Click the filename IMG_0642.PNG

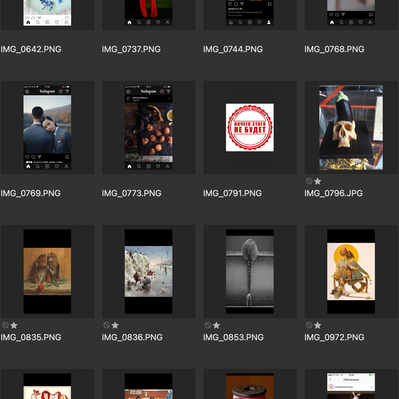tap(31, 49)
